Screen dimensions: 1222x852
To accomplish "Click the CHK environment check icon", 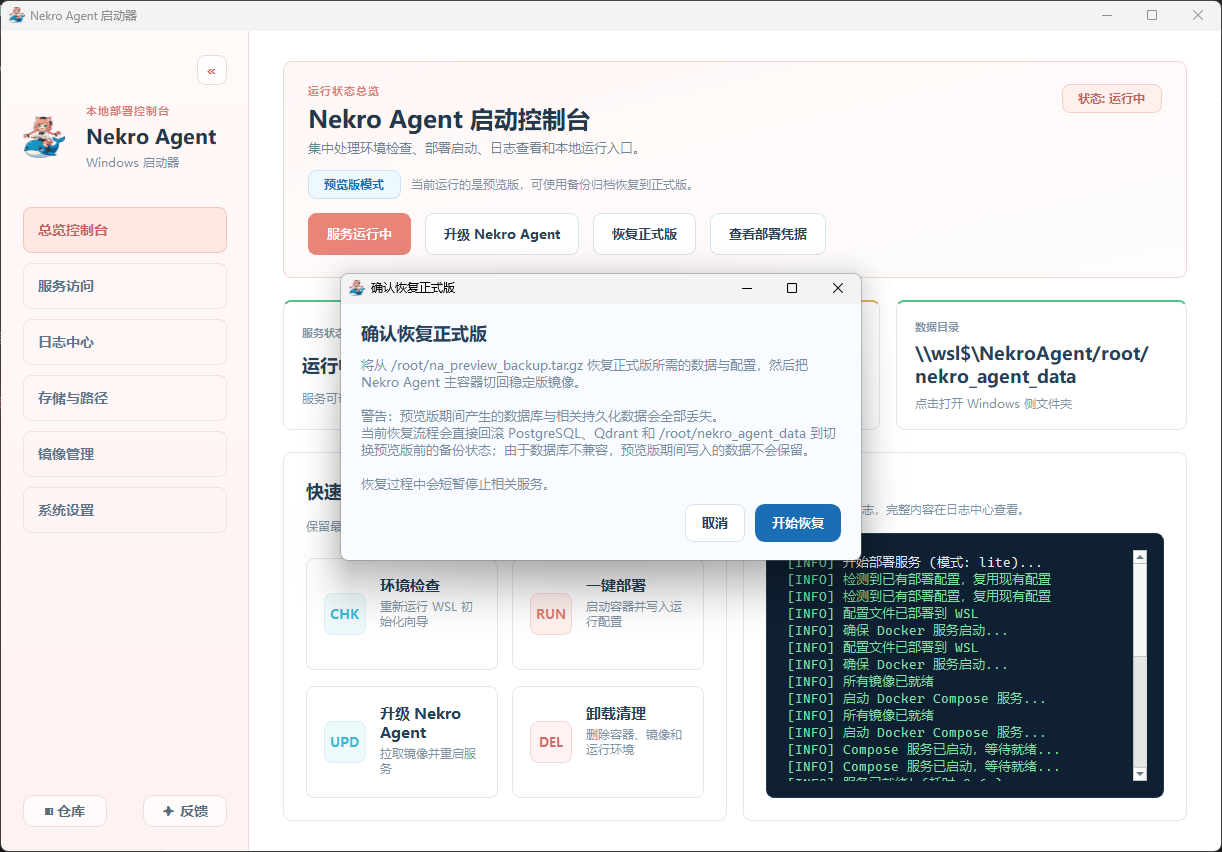I will pos(345,614).
